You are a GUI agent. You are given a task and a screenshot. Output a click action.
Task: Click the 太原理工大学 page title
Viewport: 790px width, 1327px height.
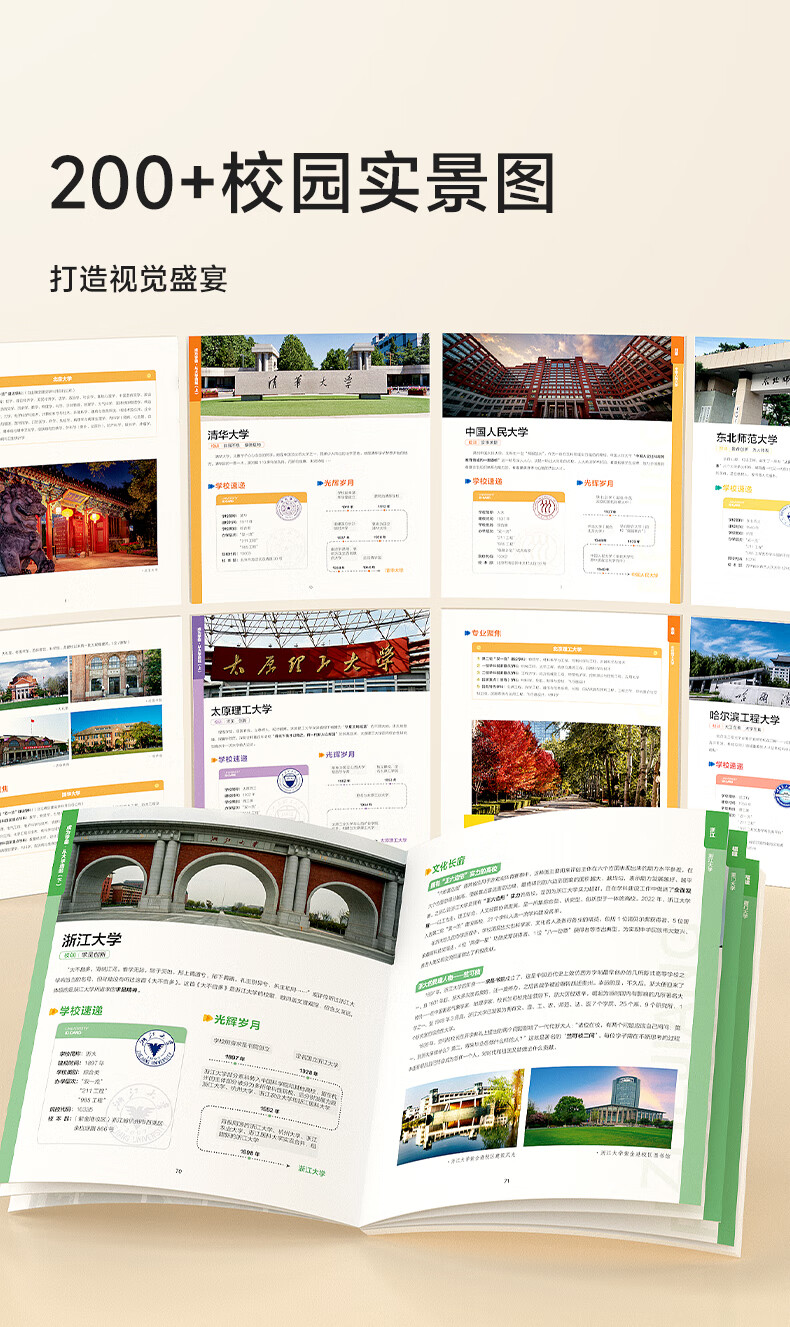click(240, 710)
